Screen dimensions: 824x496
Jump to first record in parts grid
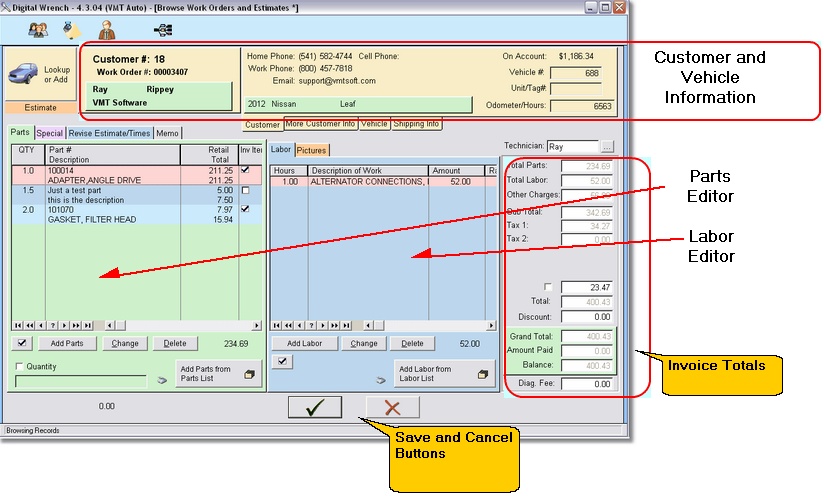pos(18,326)
